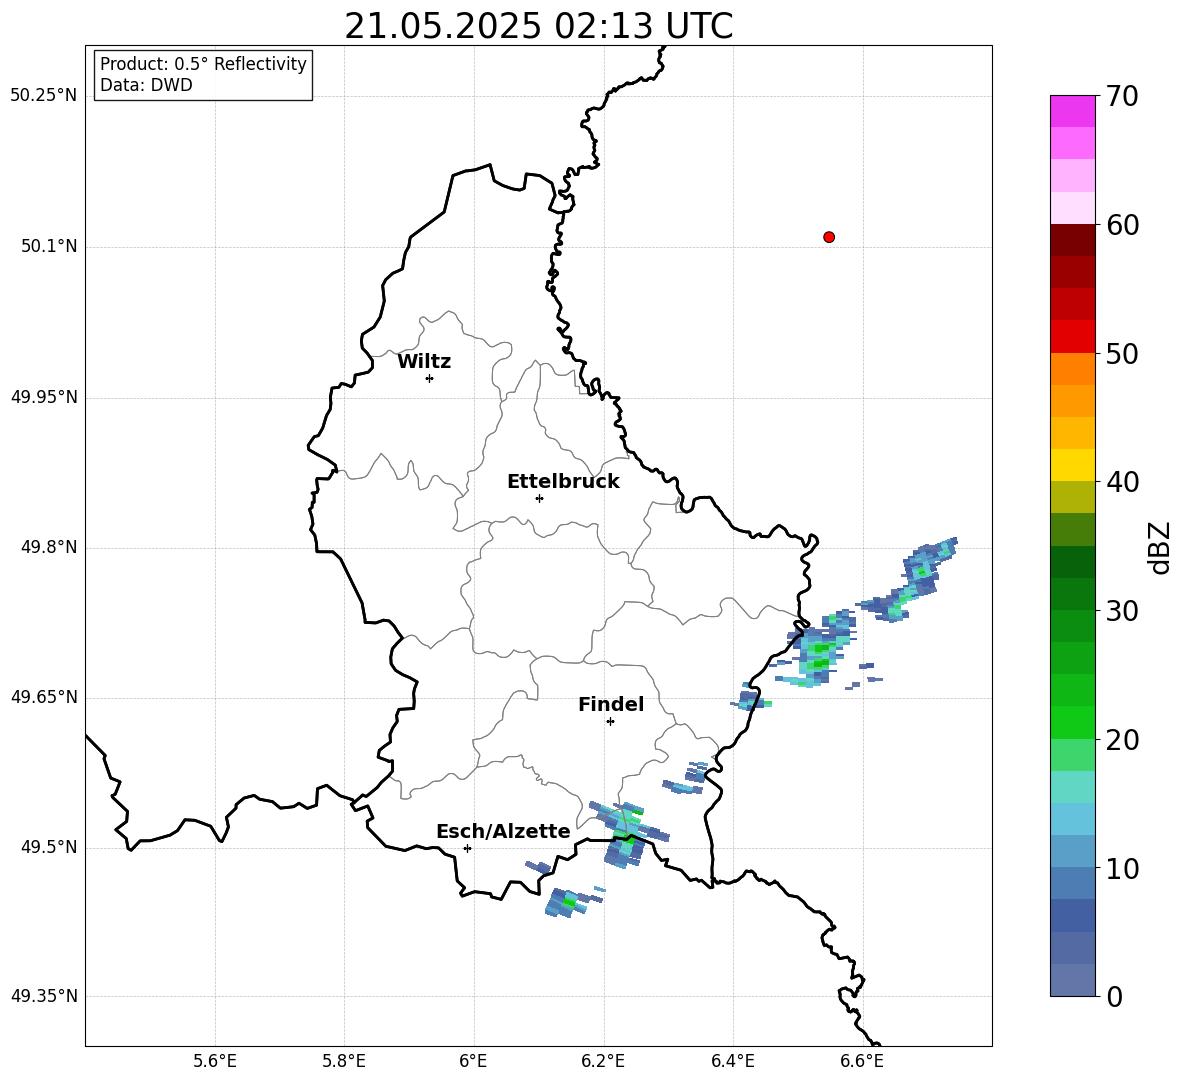Click the 40 tick on colorbar
This screenshot has width=1184, height=1081.
tap(1122, 482)
